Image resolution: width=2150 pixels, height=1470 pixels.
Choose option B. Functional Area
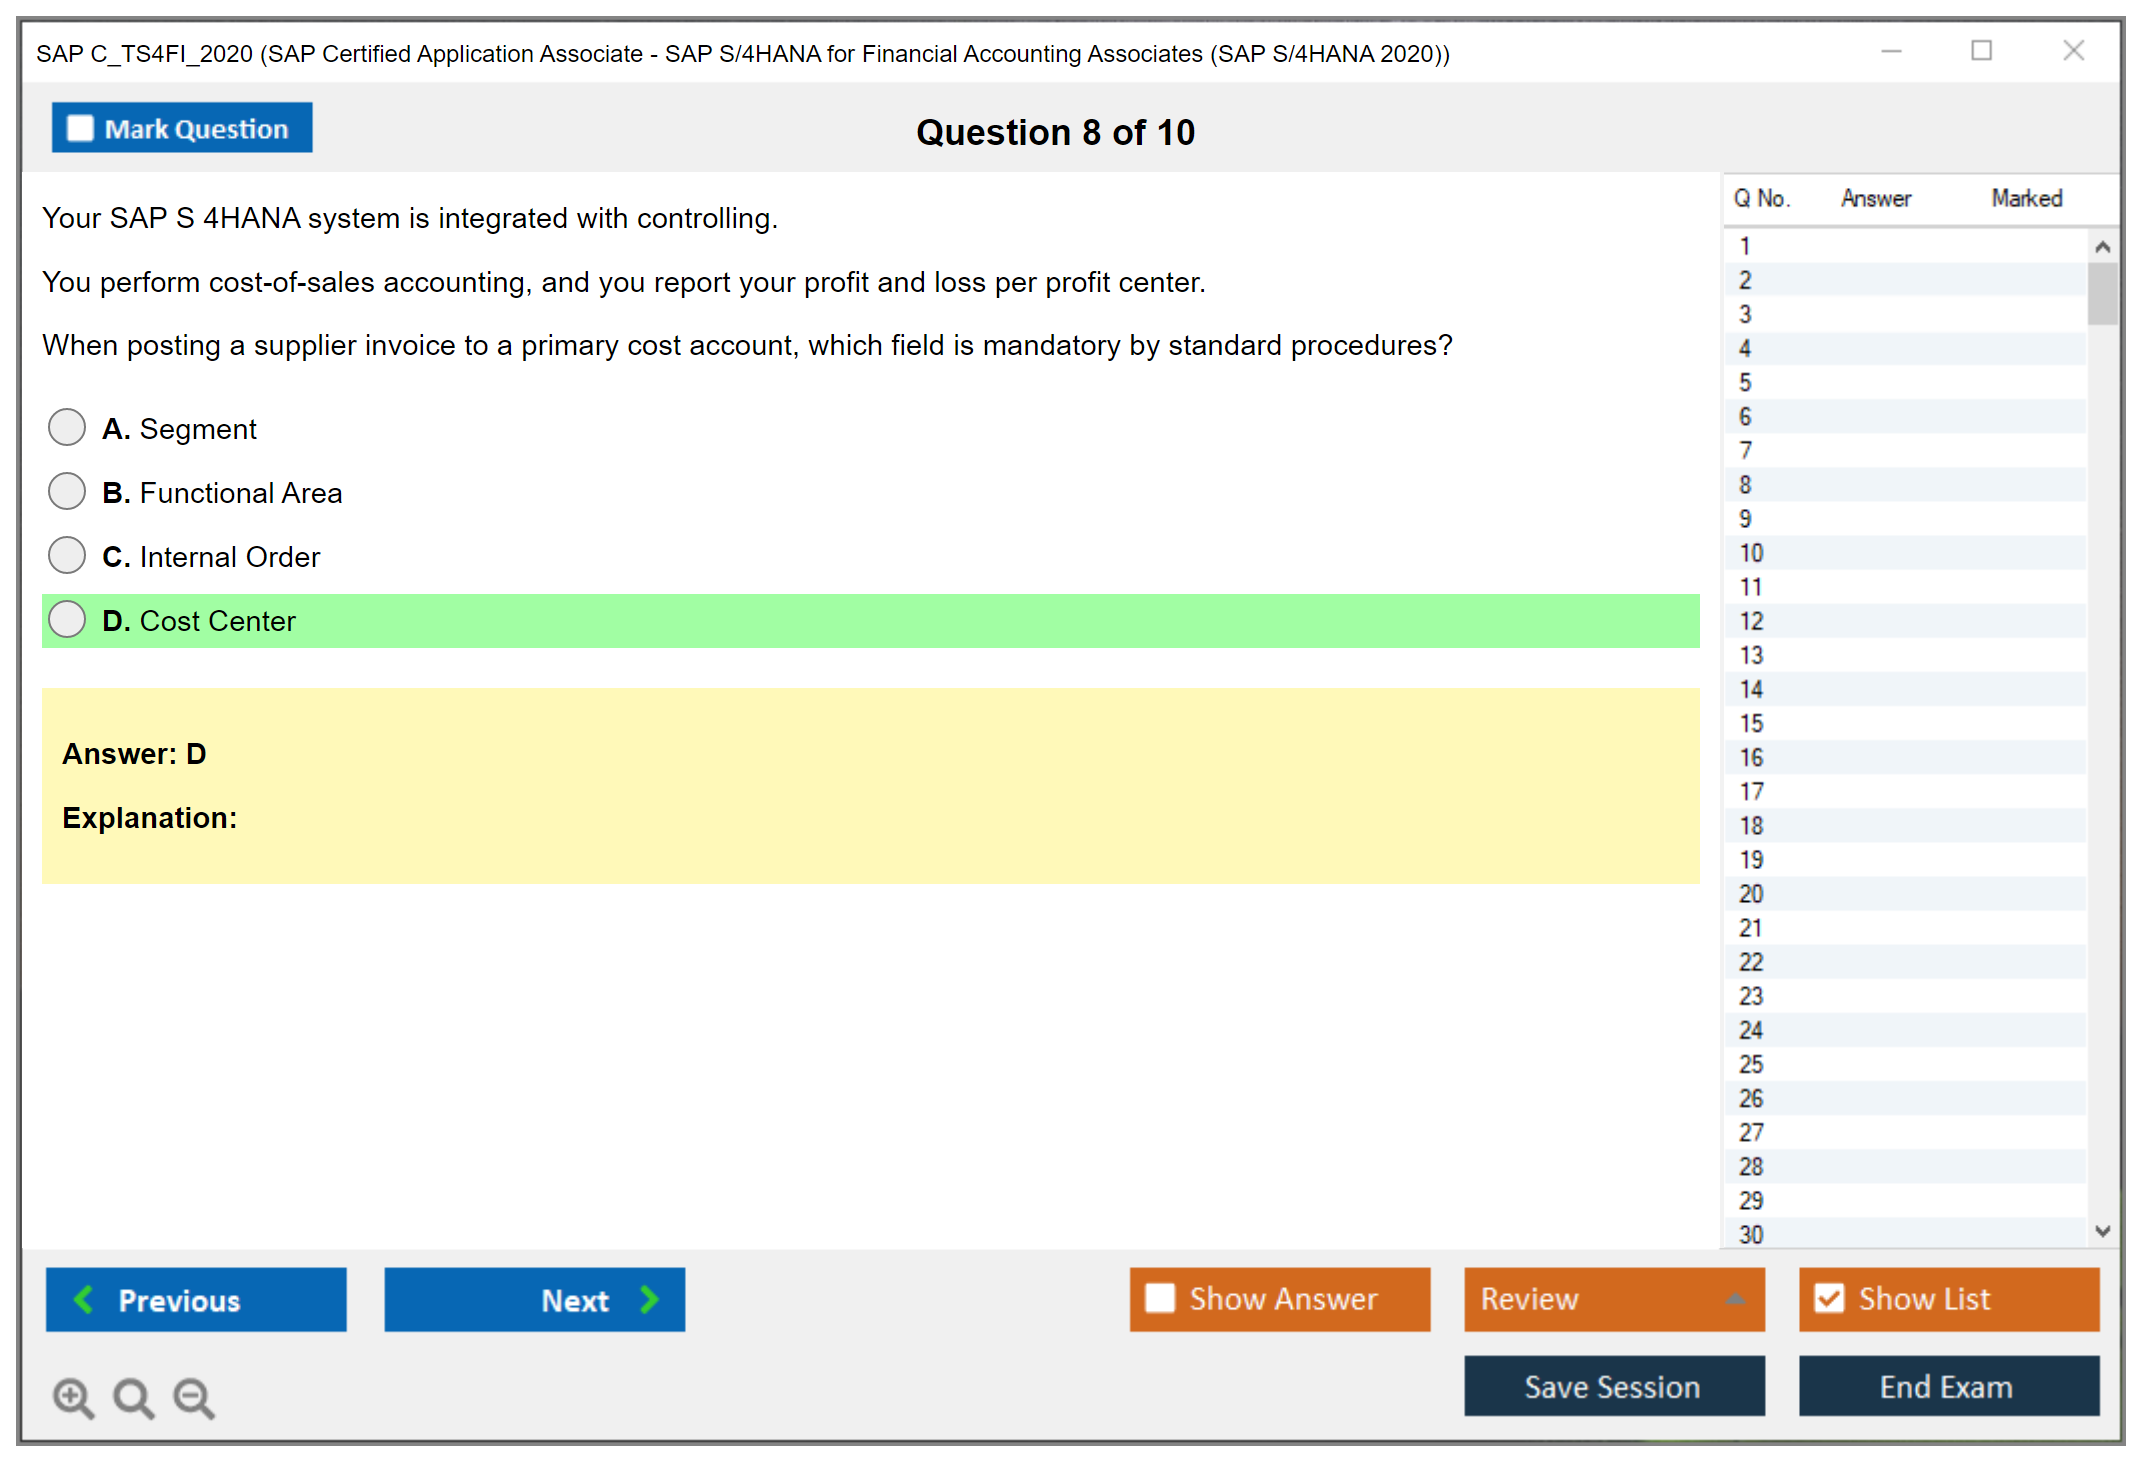pyautogui.click(x=67, y=492)
